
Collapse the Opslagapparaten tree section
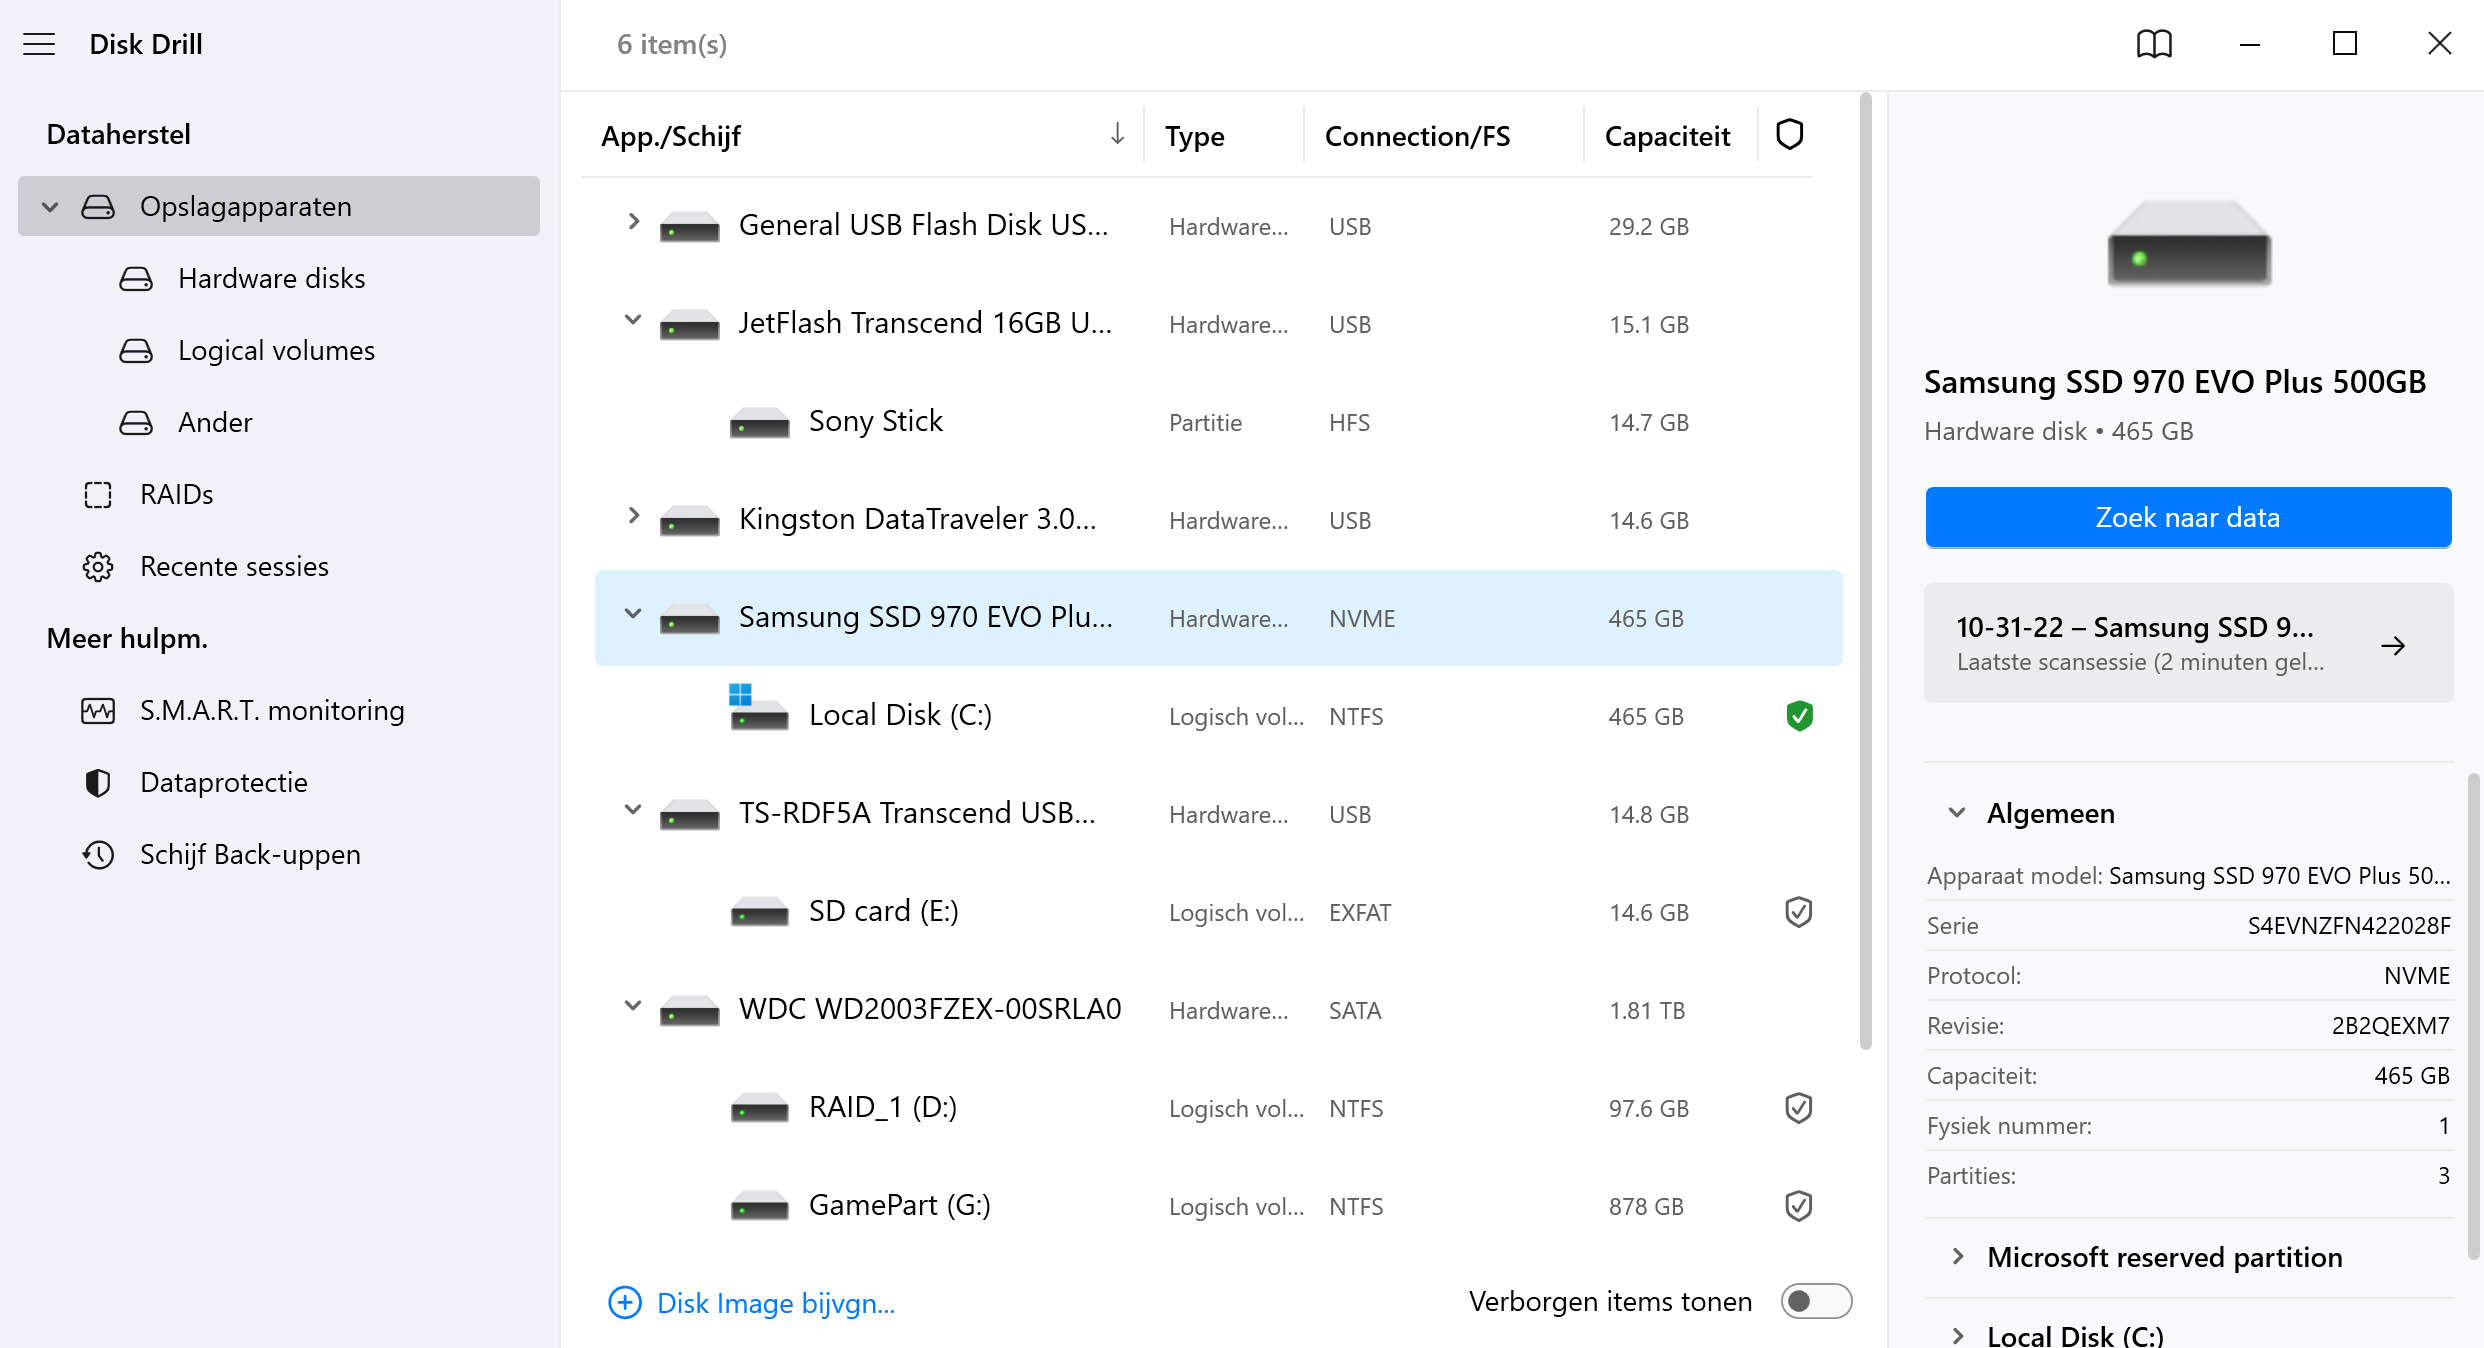(x=50, y=207)
